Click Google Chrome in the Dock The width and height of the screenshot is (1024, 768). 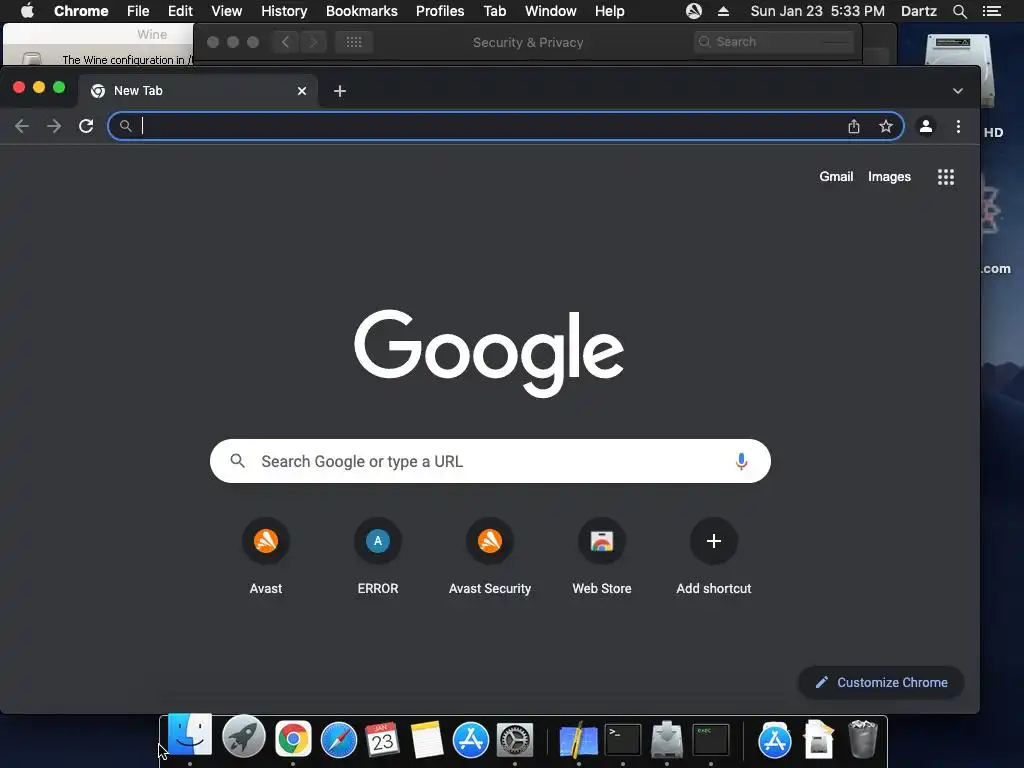[293, 739]
